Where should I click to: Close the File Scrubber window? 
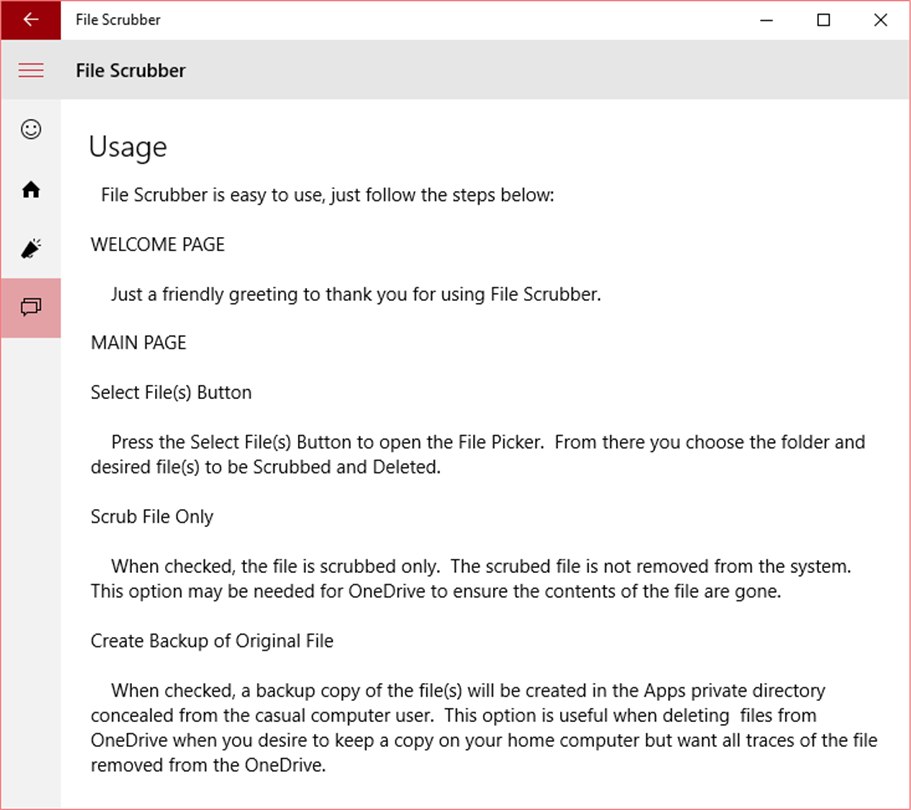pos(880,20)
